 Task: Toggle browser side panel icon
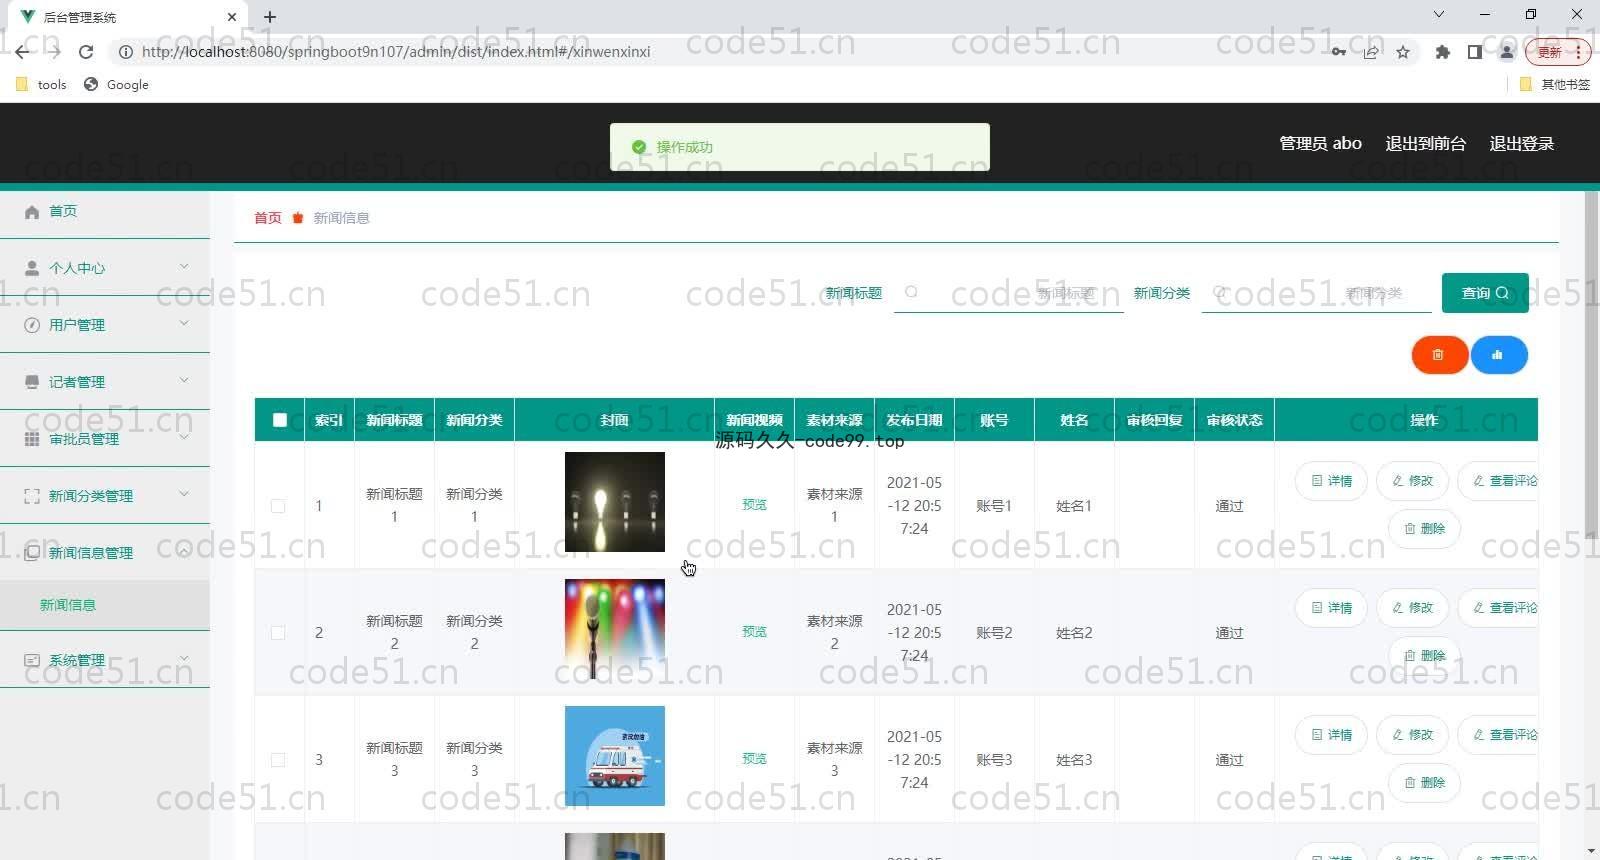click(1474, 52)
